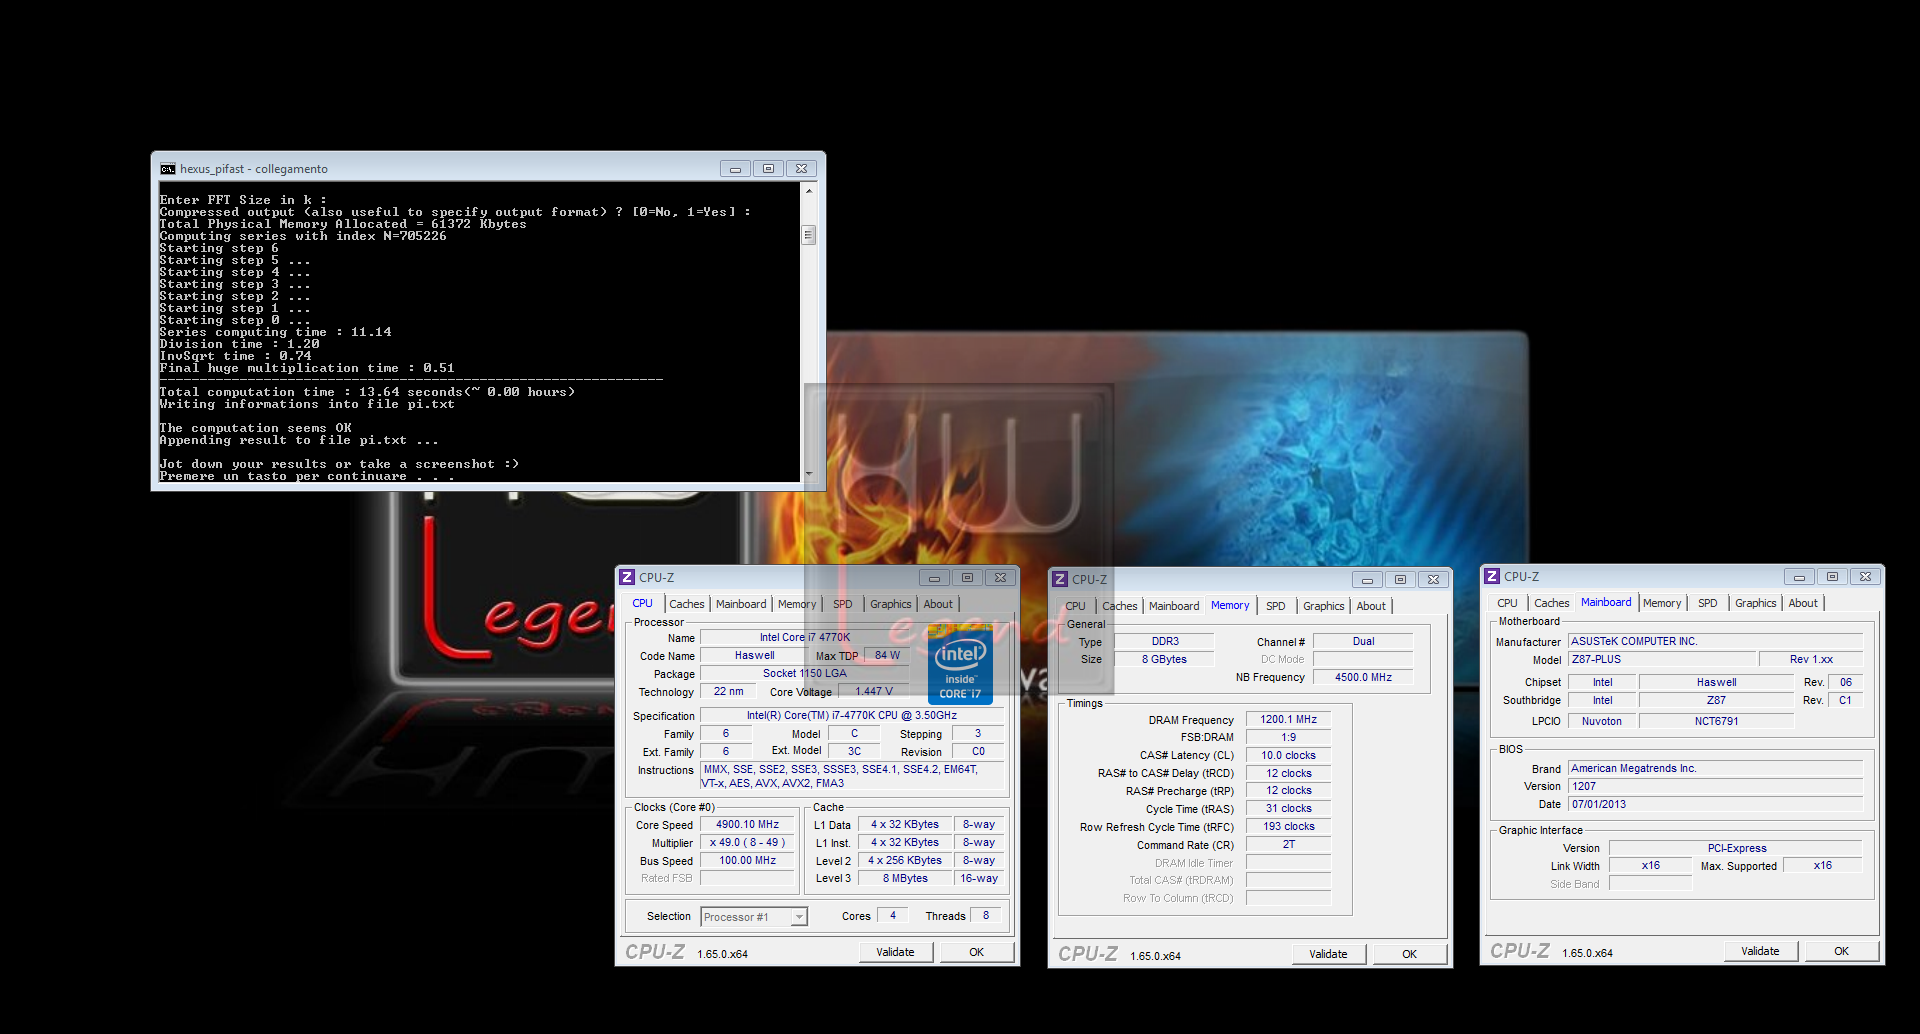This screenshot has width=1920, height=1034.
Task: Click OK in the Mainboard window
Action: [x=1842, y=951]
